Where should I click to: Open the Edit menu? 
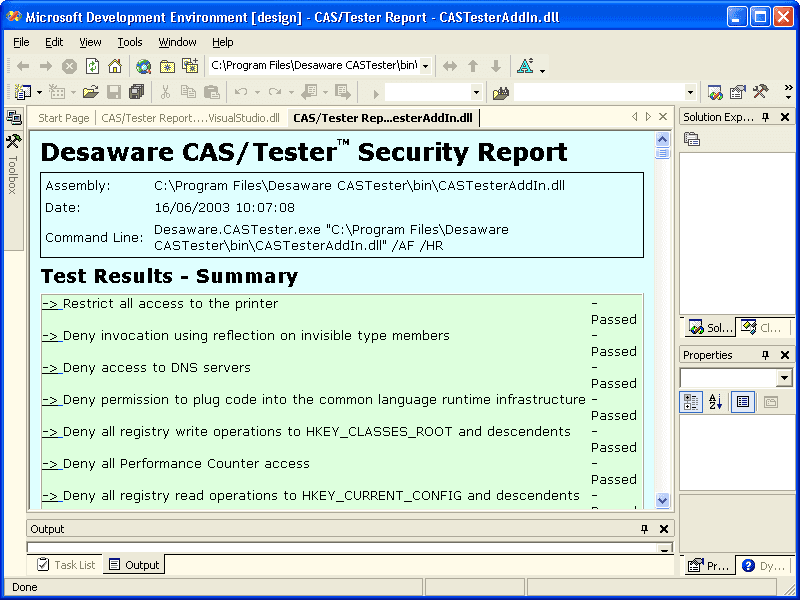tap(54, 42)
